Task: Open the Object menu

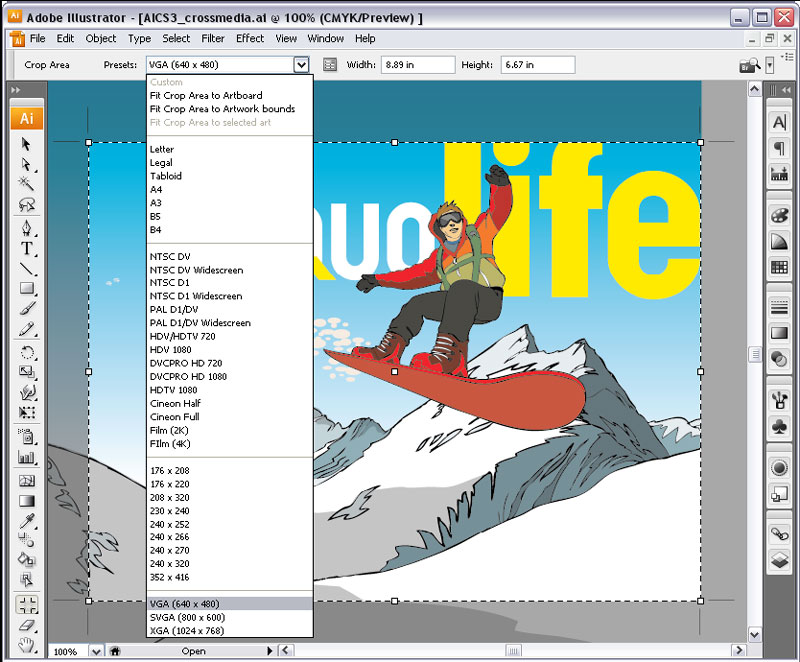Action: (x=101, y=39)
